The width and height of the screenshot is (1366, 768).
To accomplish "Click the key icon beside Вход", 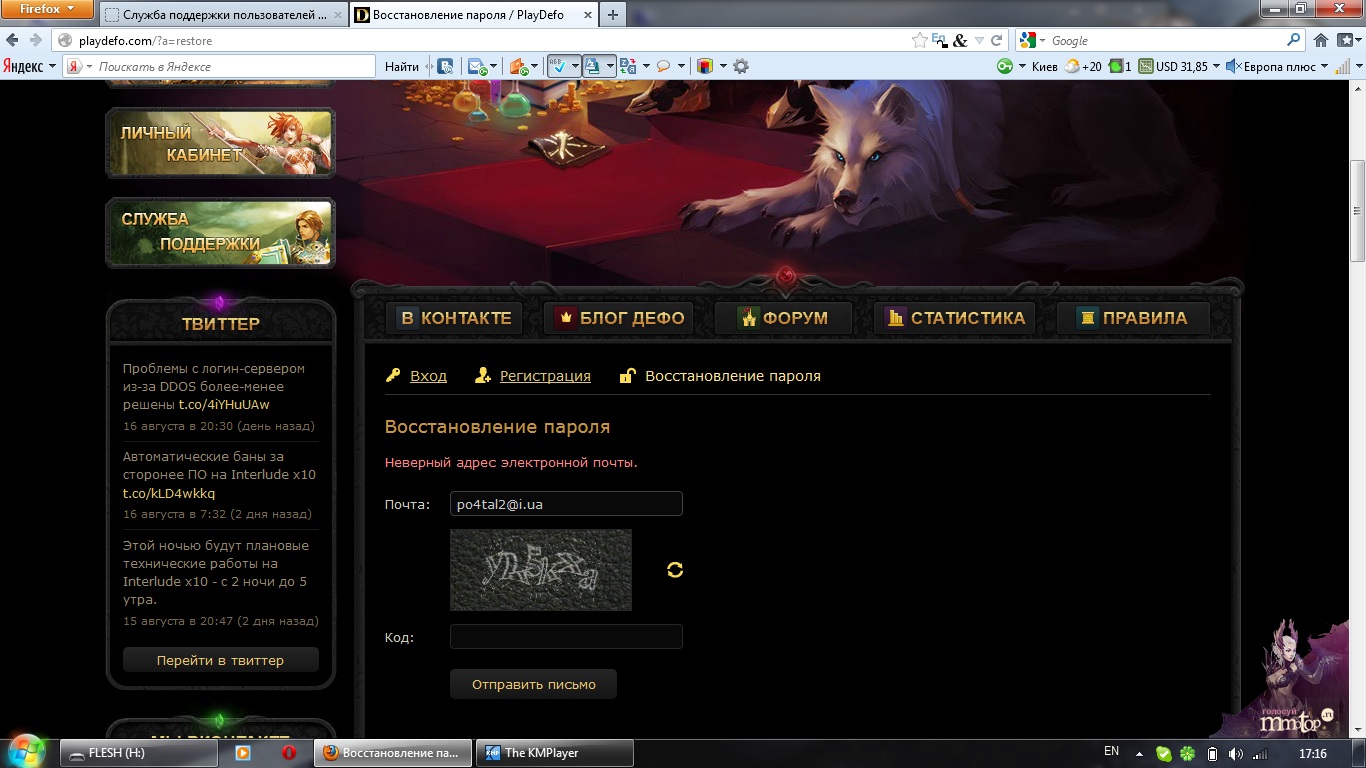I will click(393, 376).
